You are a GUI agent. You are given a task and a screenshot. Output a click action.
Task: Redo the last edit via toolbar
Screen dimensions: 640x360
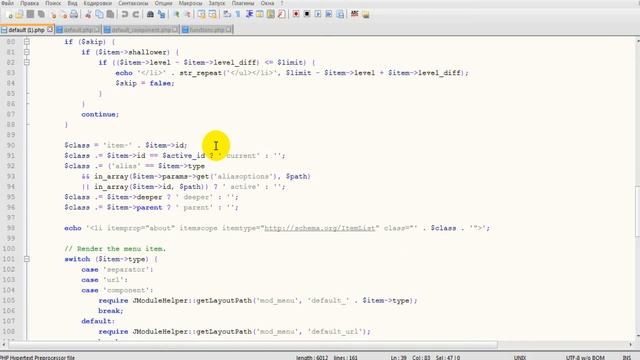tap(136, 15)
